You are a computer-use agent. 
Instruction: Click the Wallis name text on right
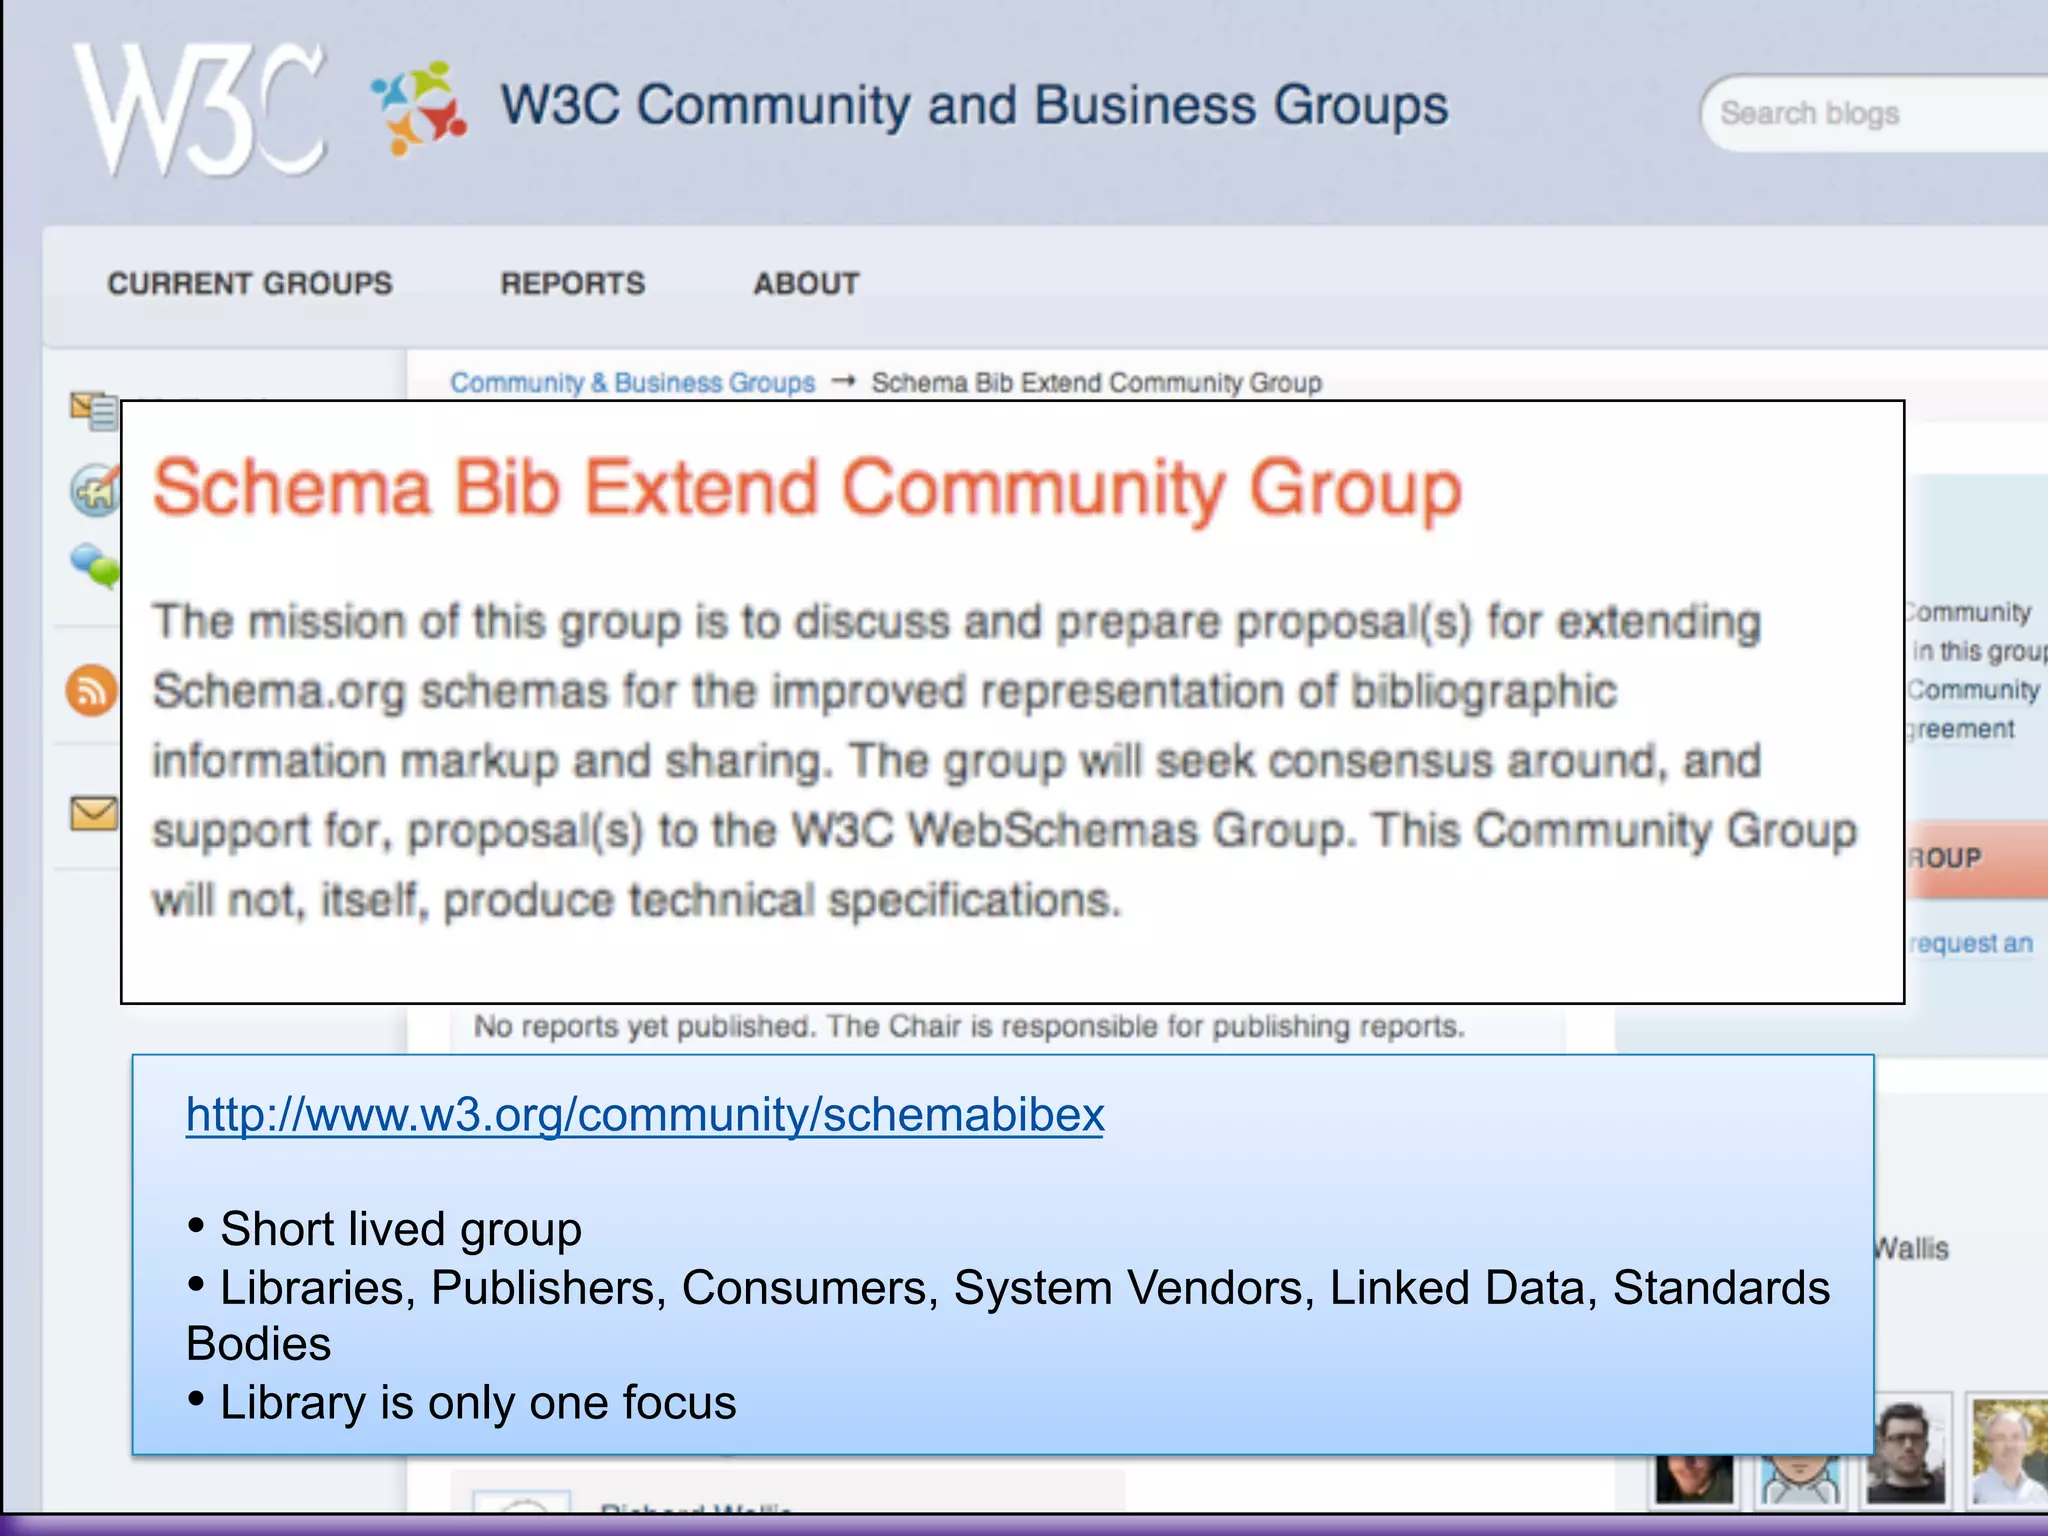pos(1912,1248)
